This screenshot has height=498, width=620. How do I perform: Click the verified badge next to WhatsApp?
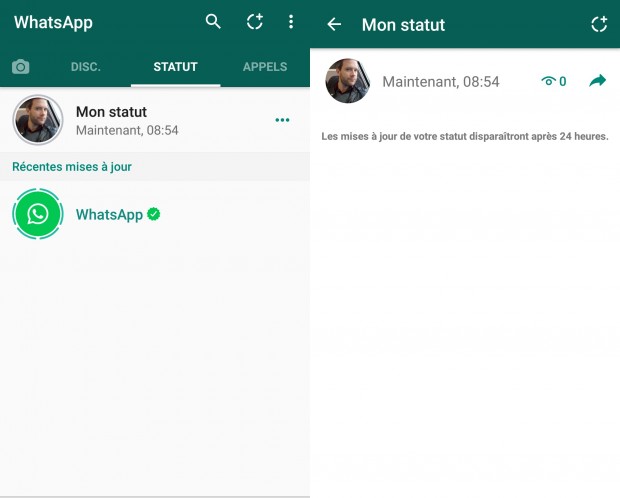coord(154,214)
